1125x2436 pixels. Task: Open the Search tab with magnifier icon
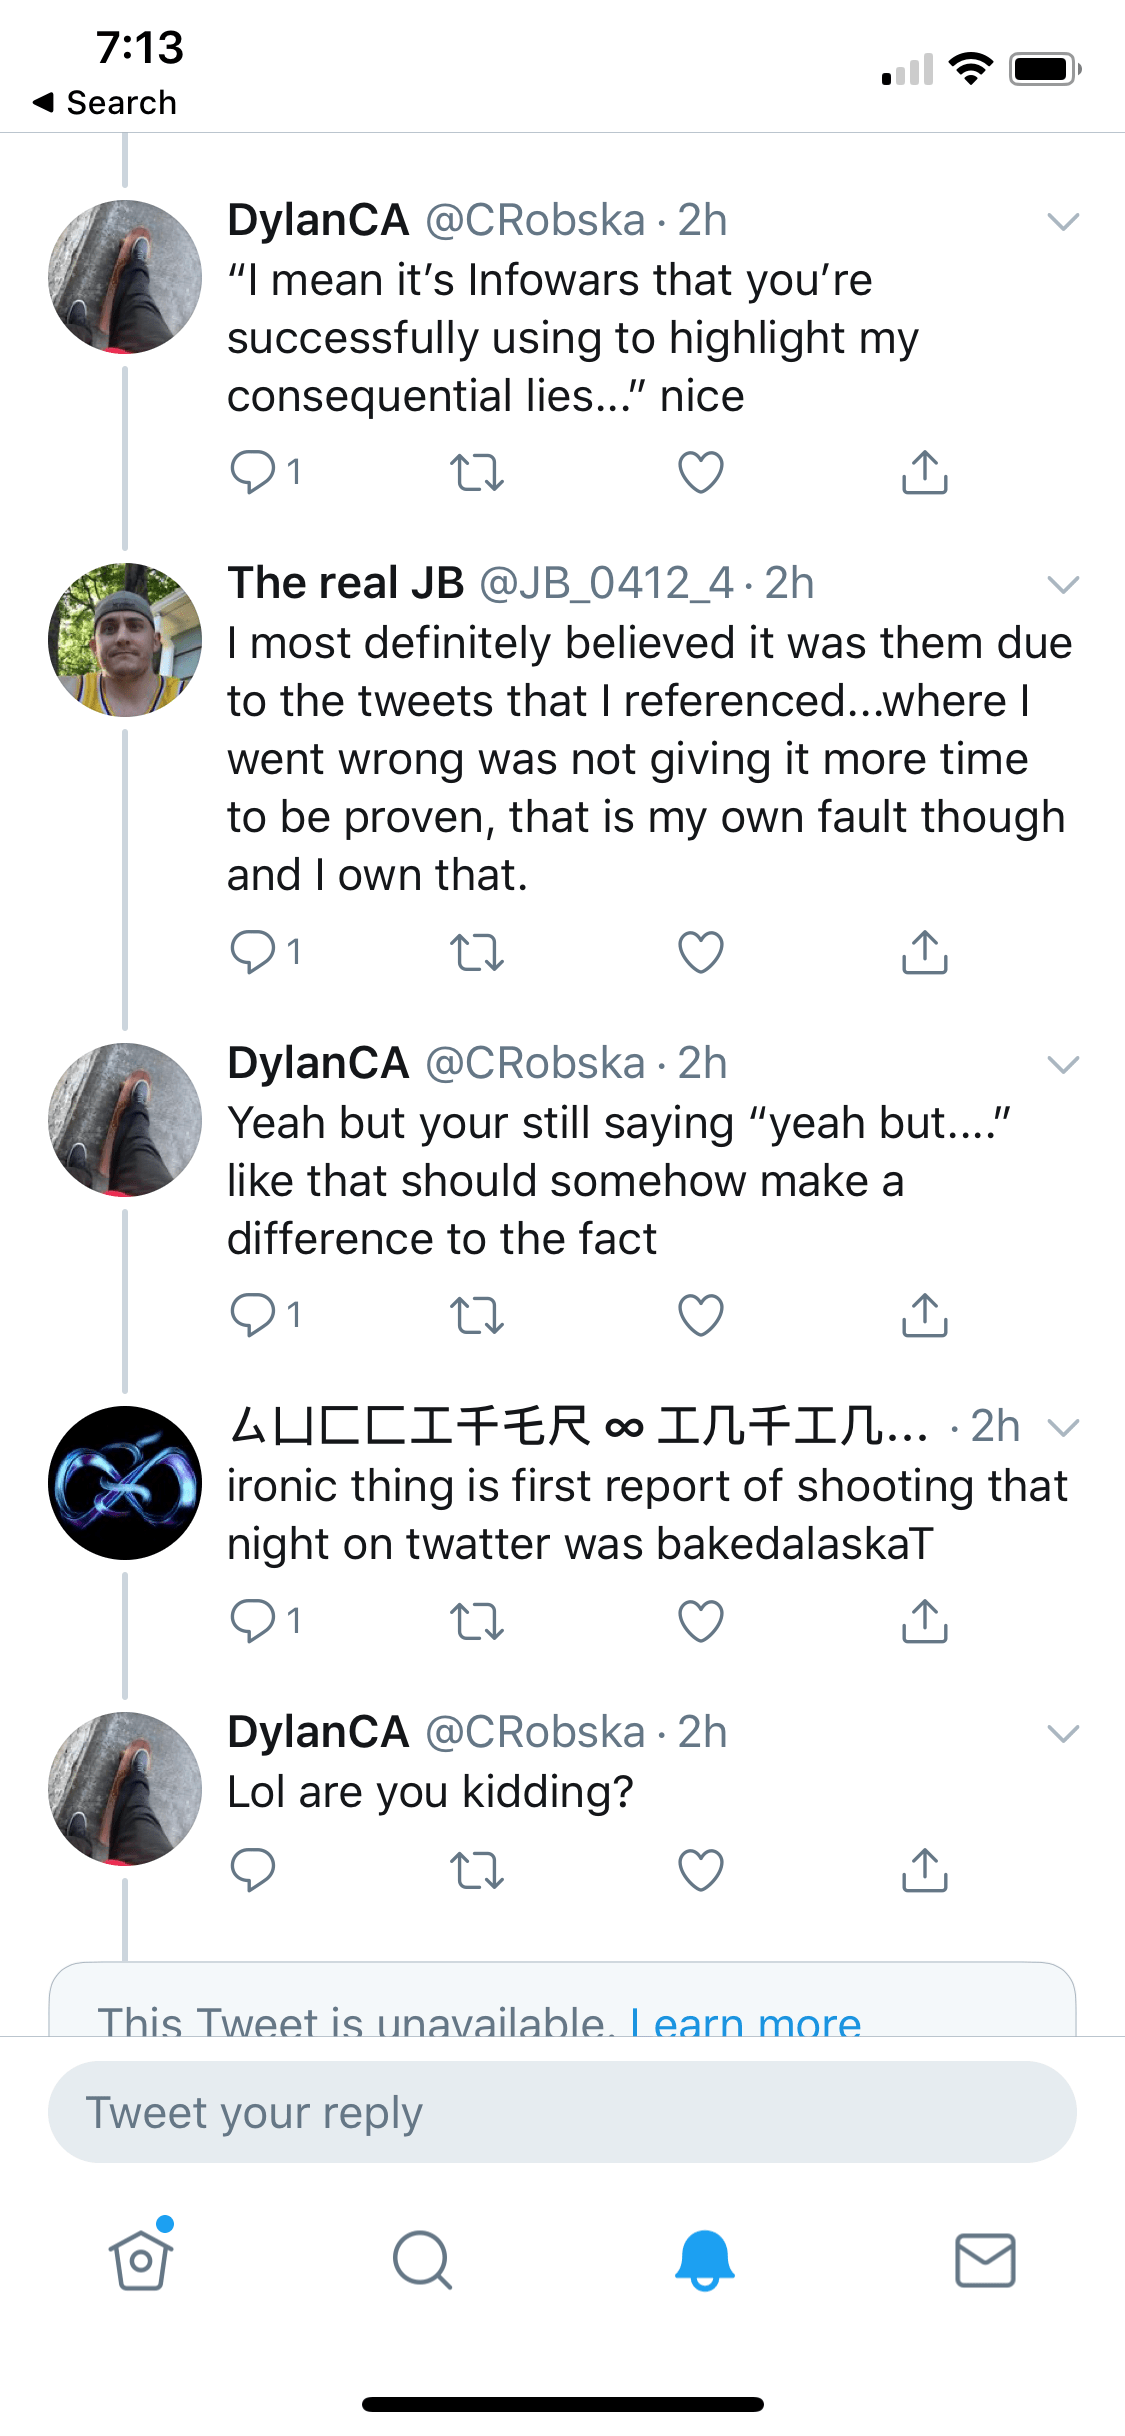point(422,2260)
